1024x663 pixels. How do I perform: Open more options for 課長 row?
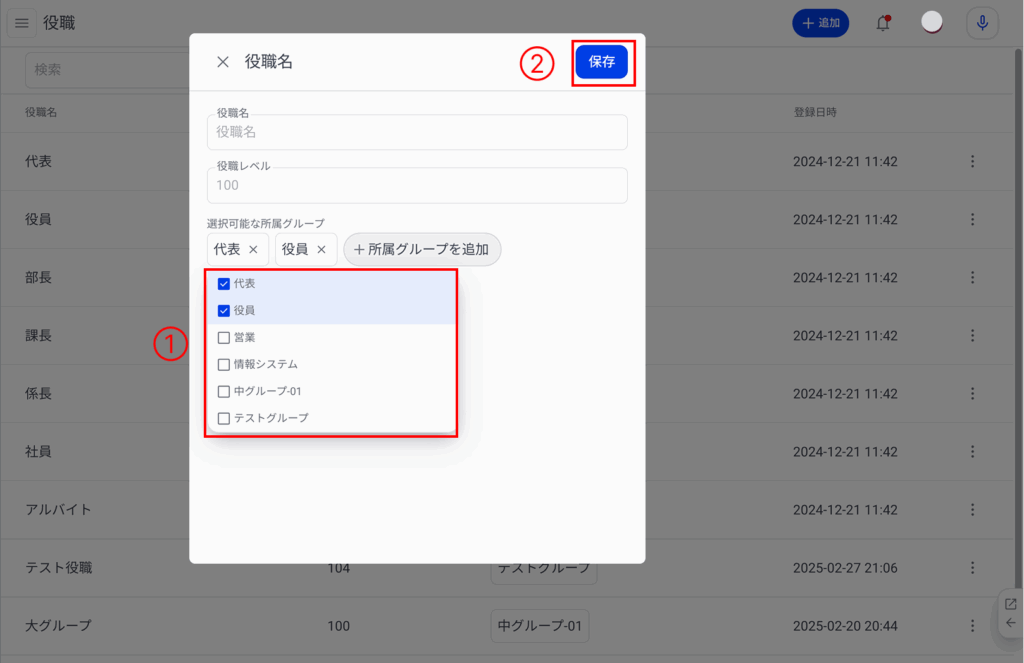[x=972, y=336]
